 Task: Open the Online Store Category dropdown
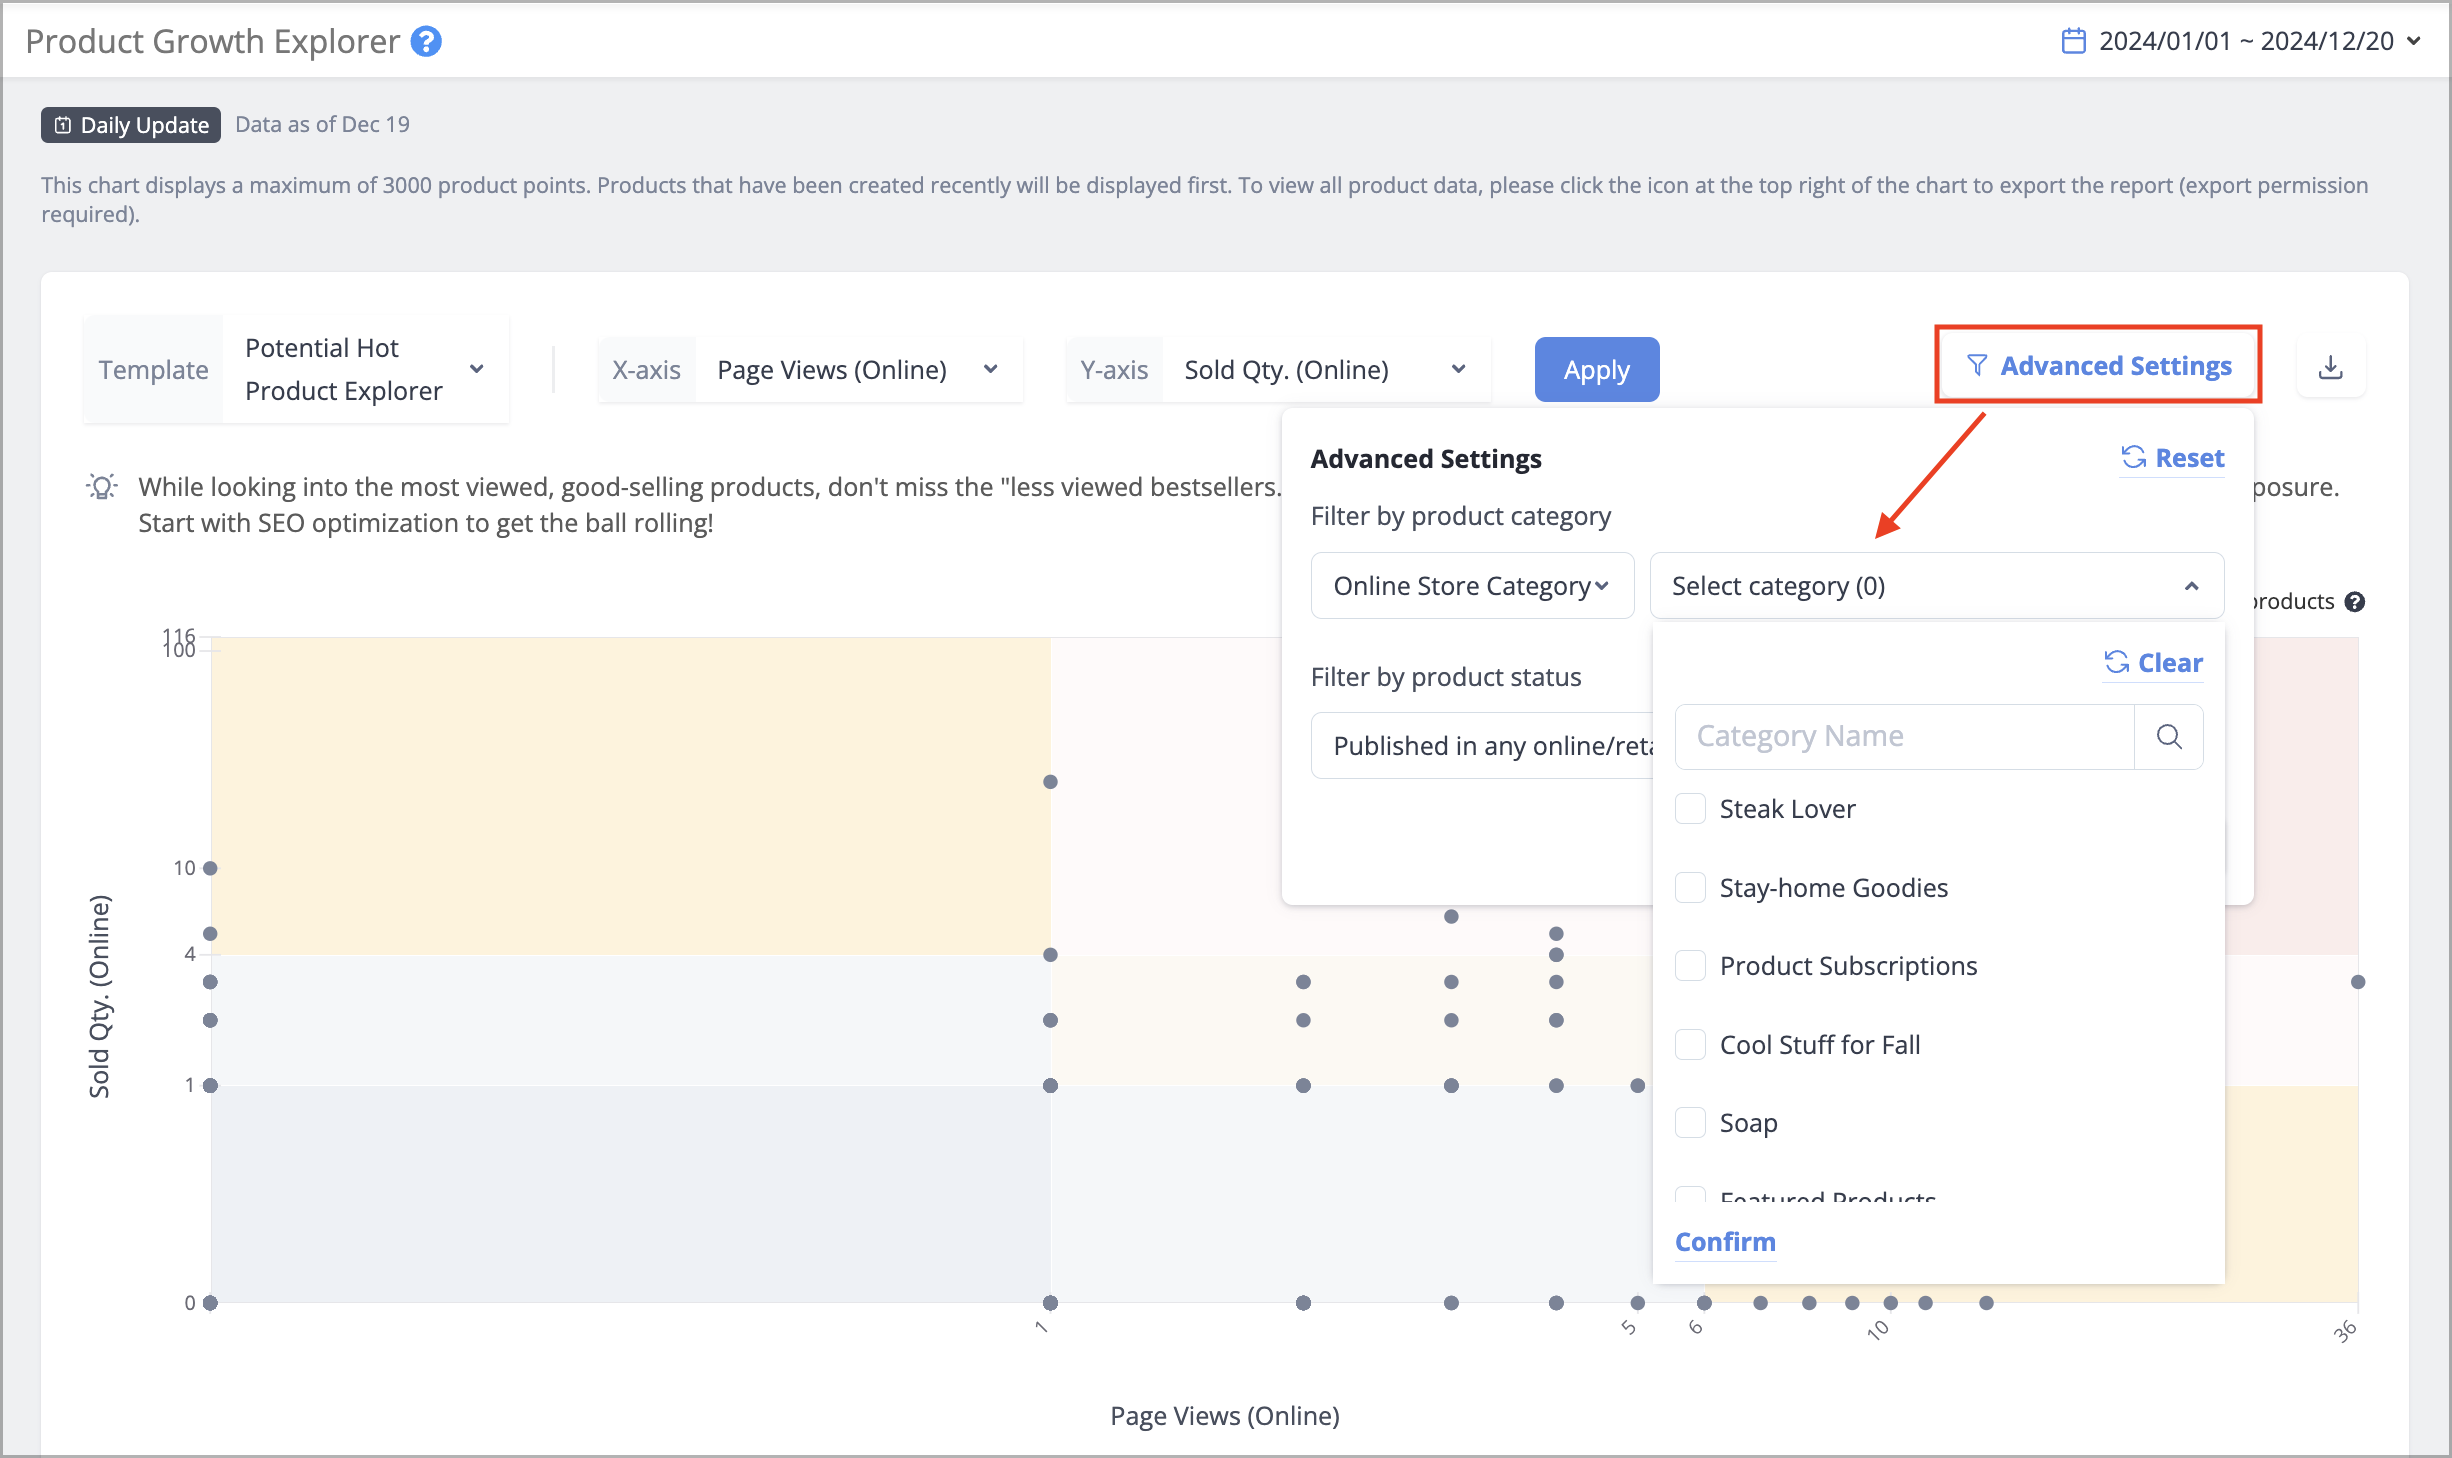[x=1472, y=586]
